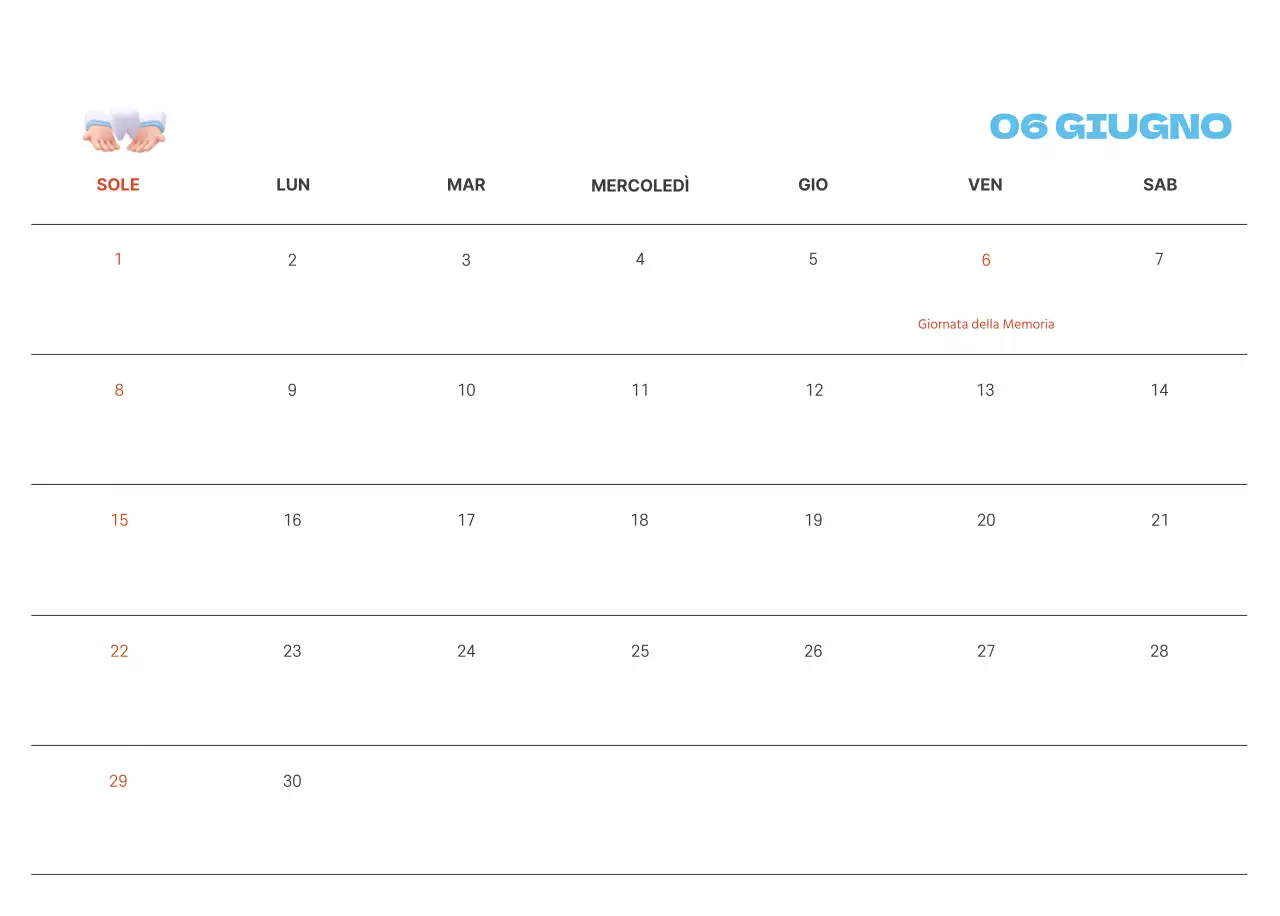
Task: Select Sunday date 1
Action: tap(118, 260)
